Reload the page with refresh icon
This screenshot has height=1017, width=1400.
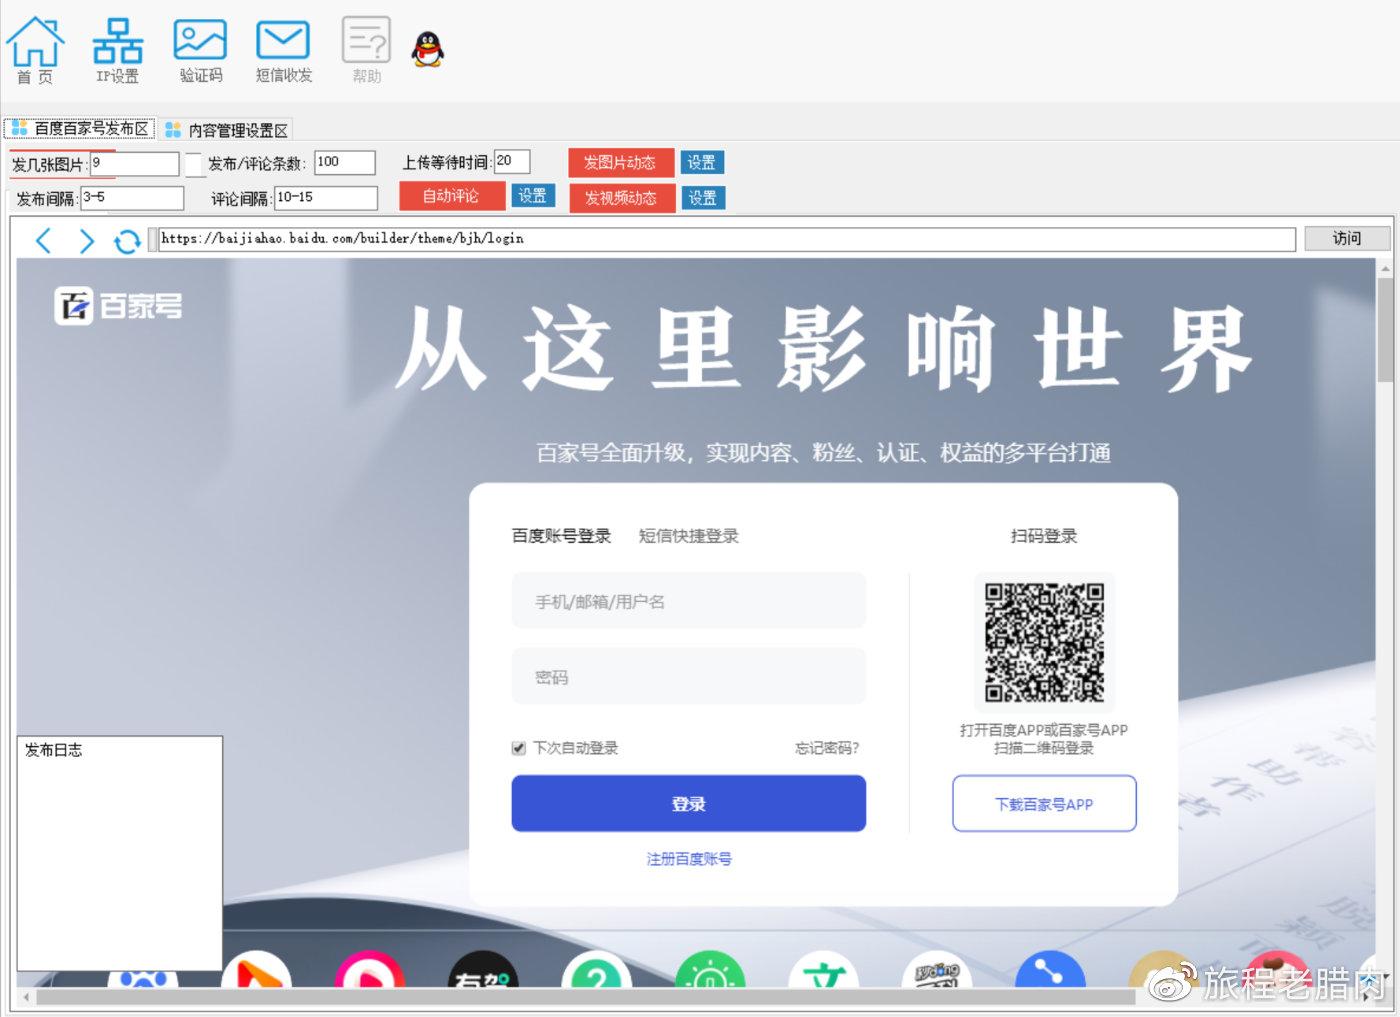coord(127,241)
